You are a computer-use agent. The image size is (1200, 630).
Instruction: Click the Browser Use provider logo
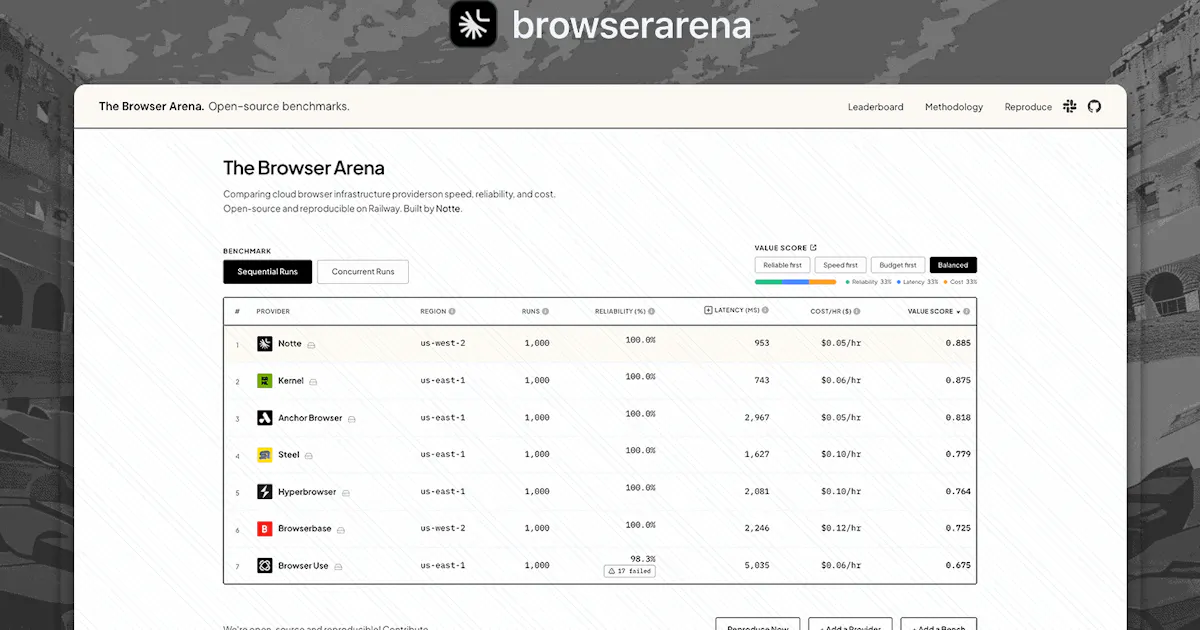pyautogui.click(x=265, y=566)
